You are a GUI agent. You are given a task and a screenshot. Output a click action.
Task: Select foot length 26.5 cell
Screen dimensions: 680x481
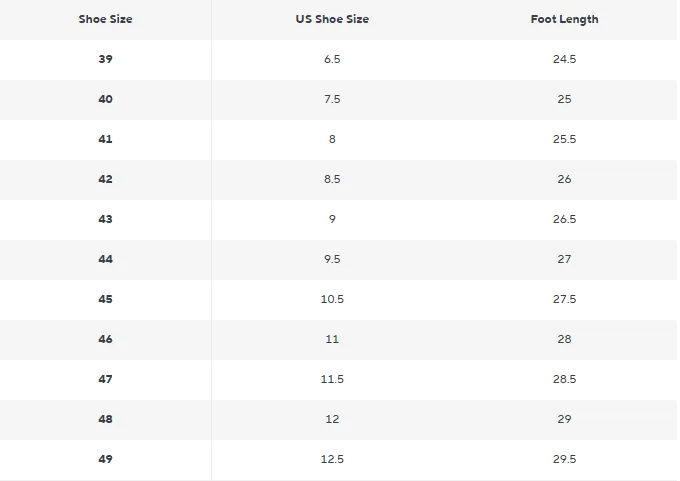click(x=564, y=219)
